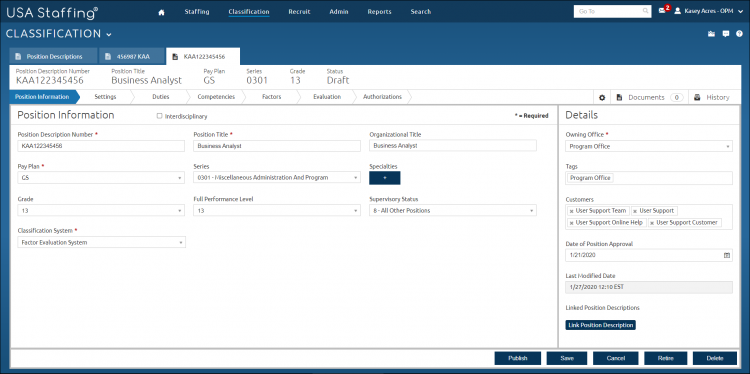Click the Delete button
The width and height of the screenshot is (750, 374).
(x=715, y=358)
